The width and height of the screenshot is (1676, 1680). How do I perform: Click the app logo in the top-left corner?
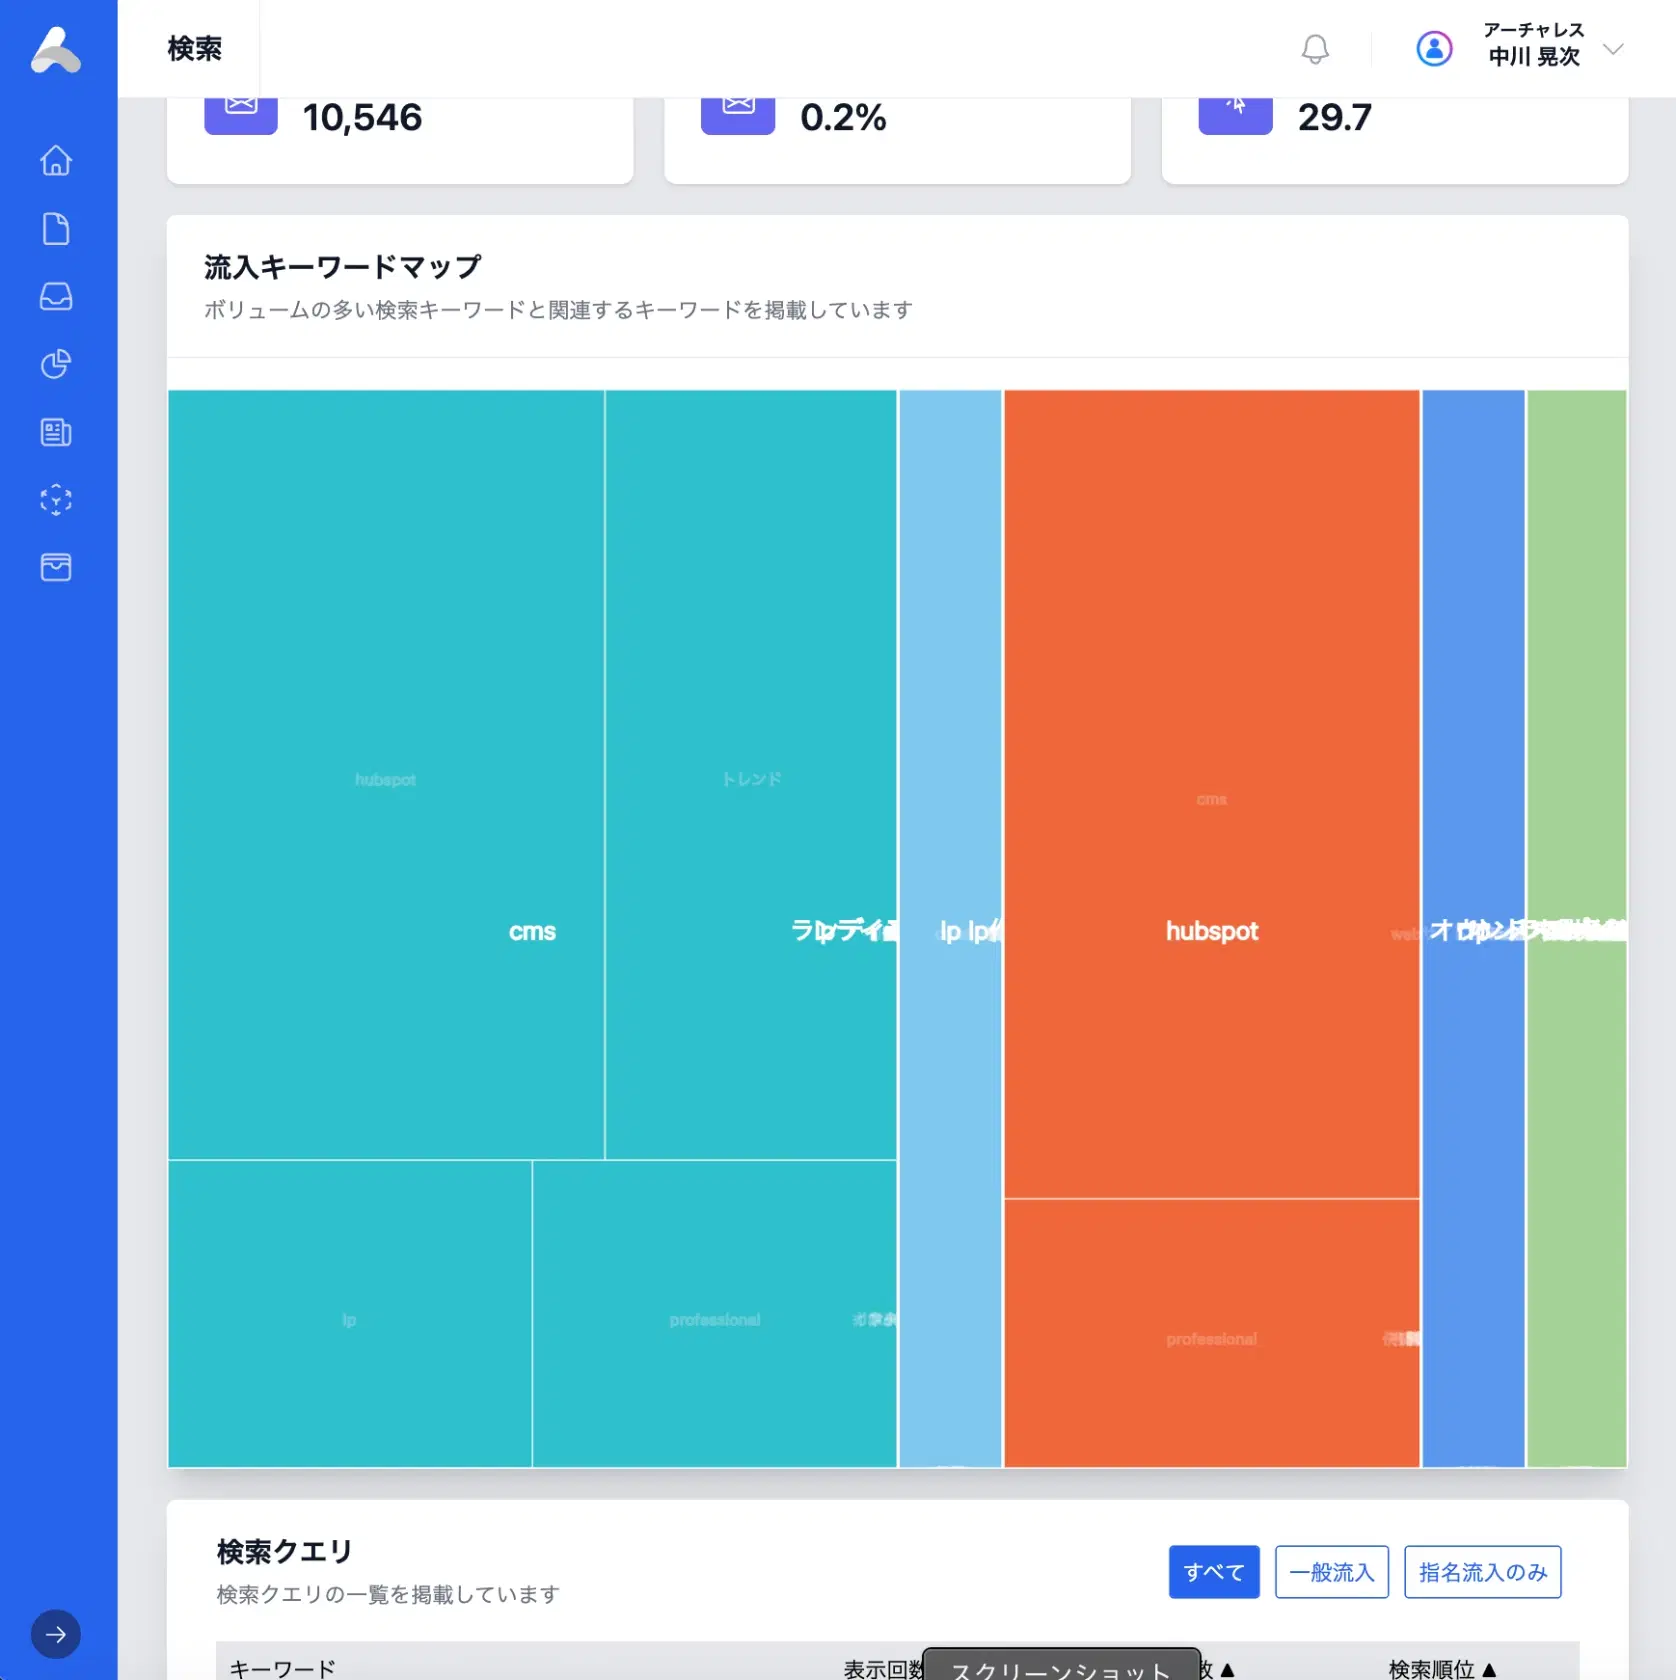(56, 50)
